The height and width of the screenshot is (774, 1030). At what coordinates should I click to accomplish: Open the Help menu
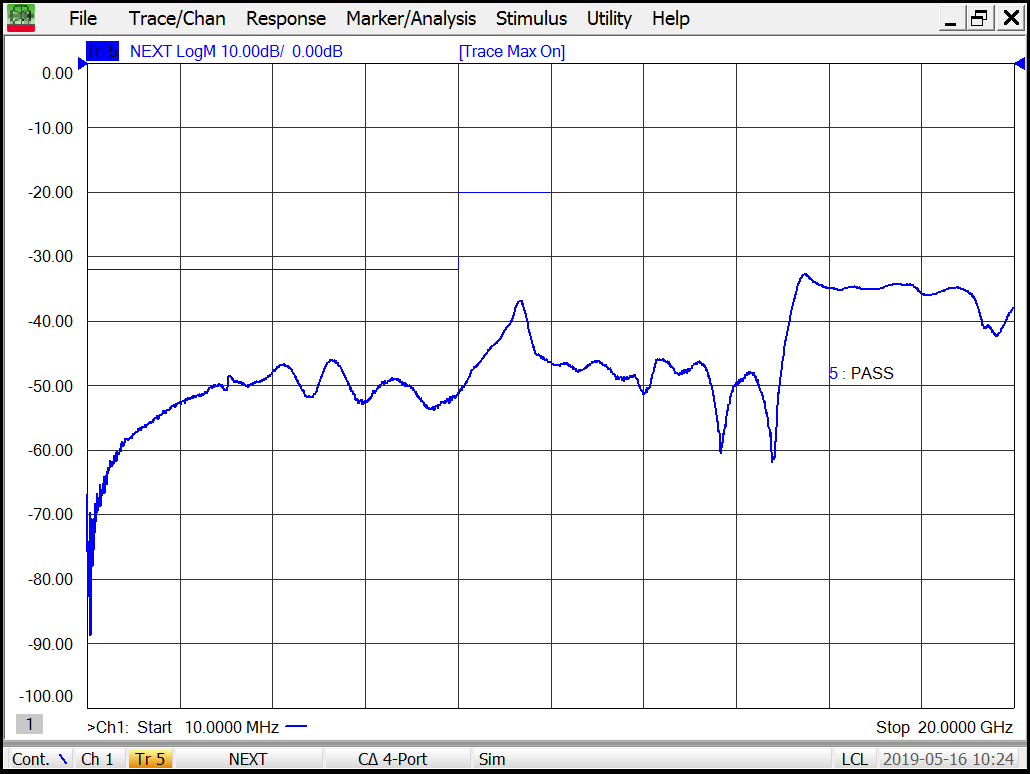670,18
